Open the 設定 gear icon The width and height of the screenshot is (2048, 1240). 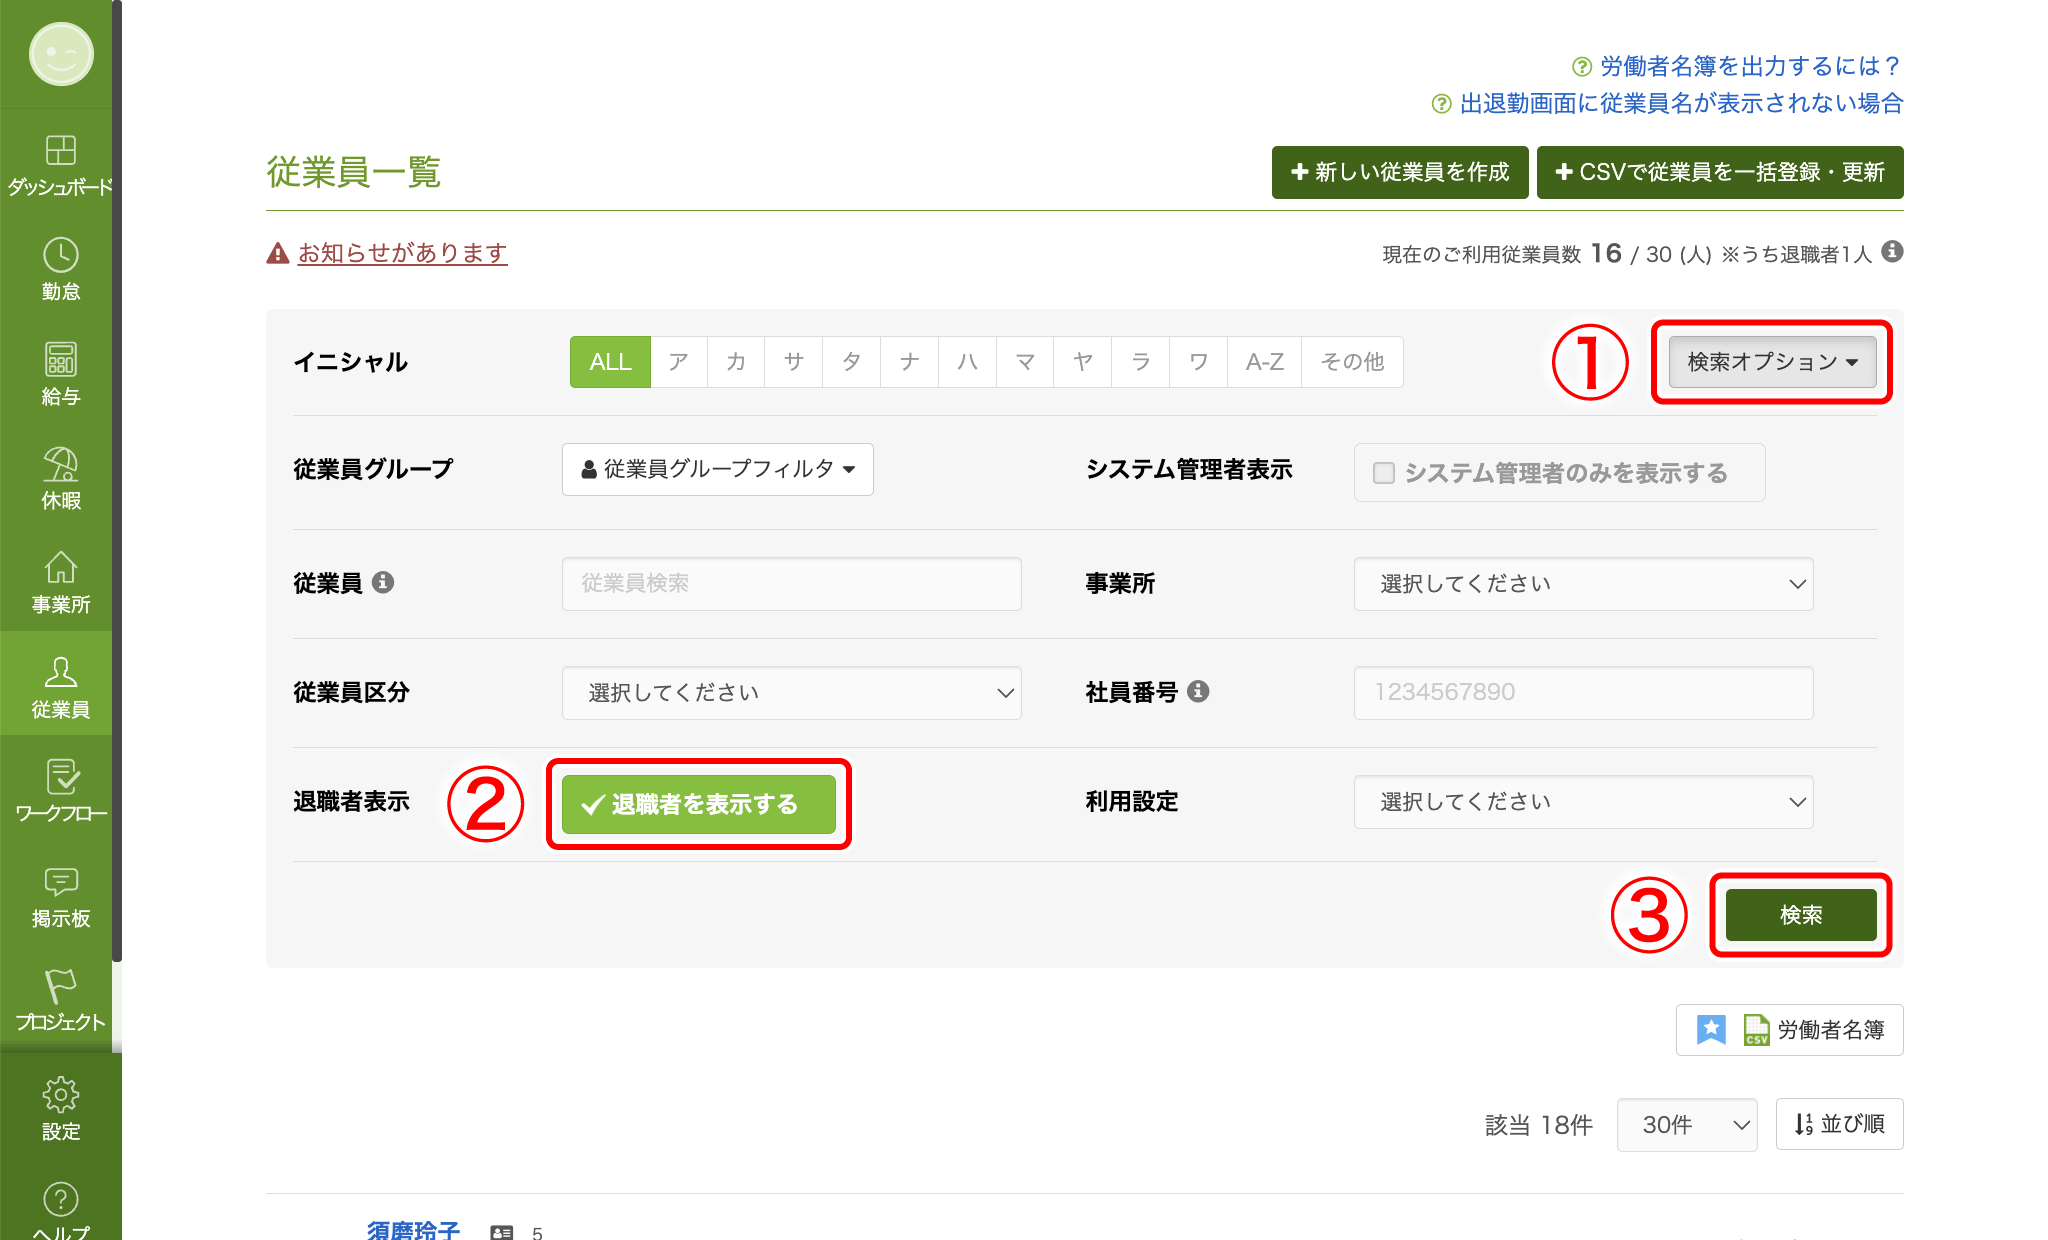coord(61,1095)
